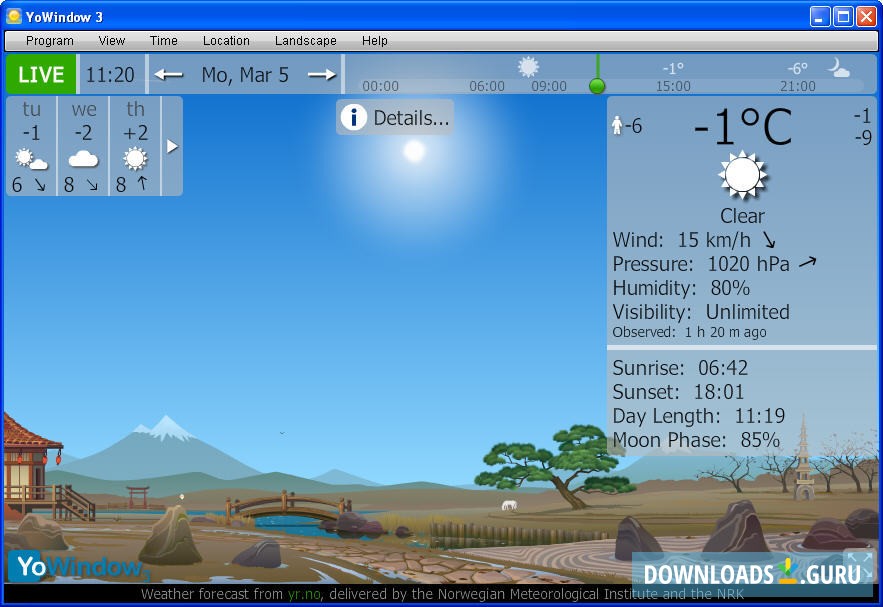Click Observed: 1 h 20 m ago text

[689, 332]
